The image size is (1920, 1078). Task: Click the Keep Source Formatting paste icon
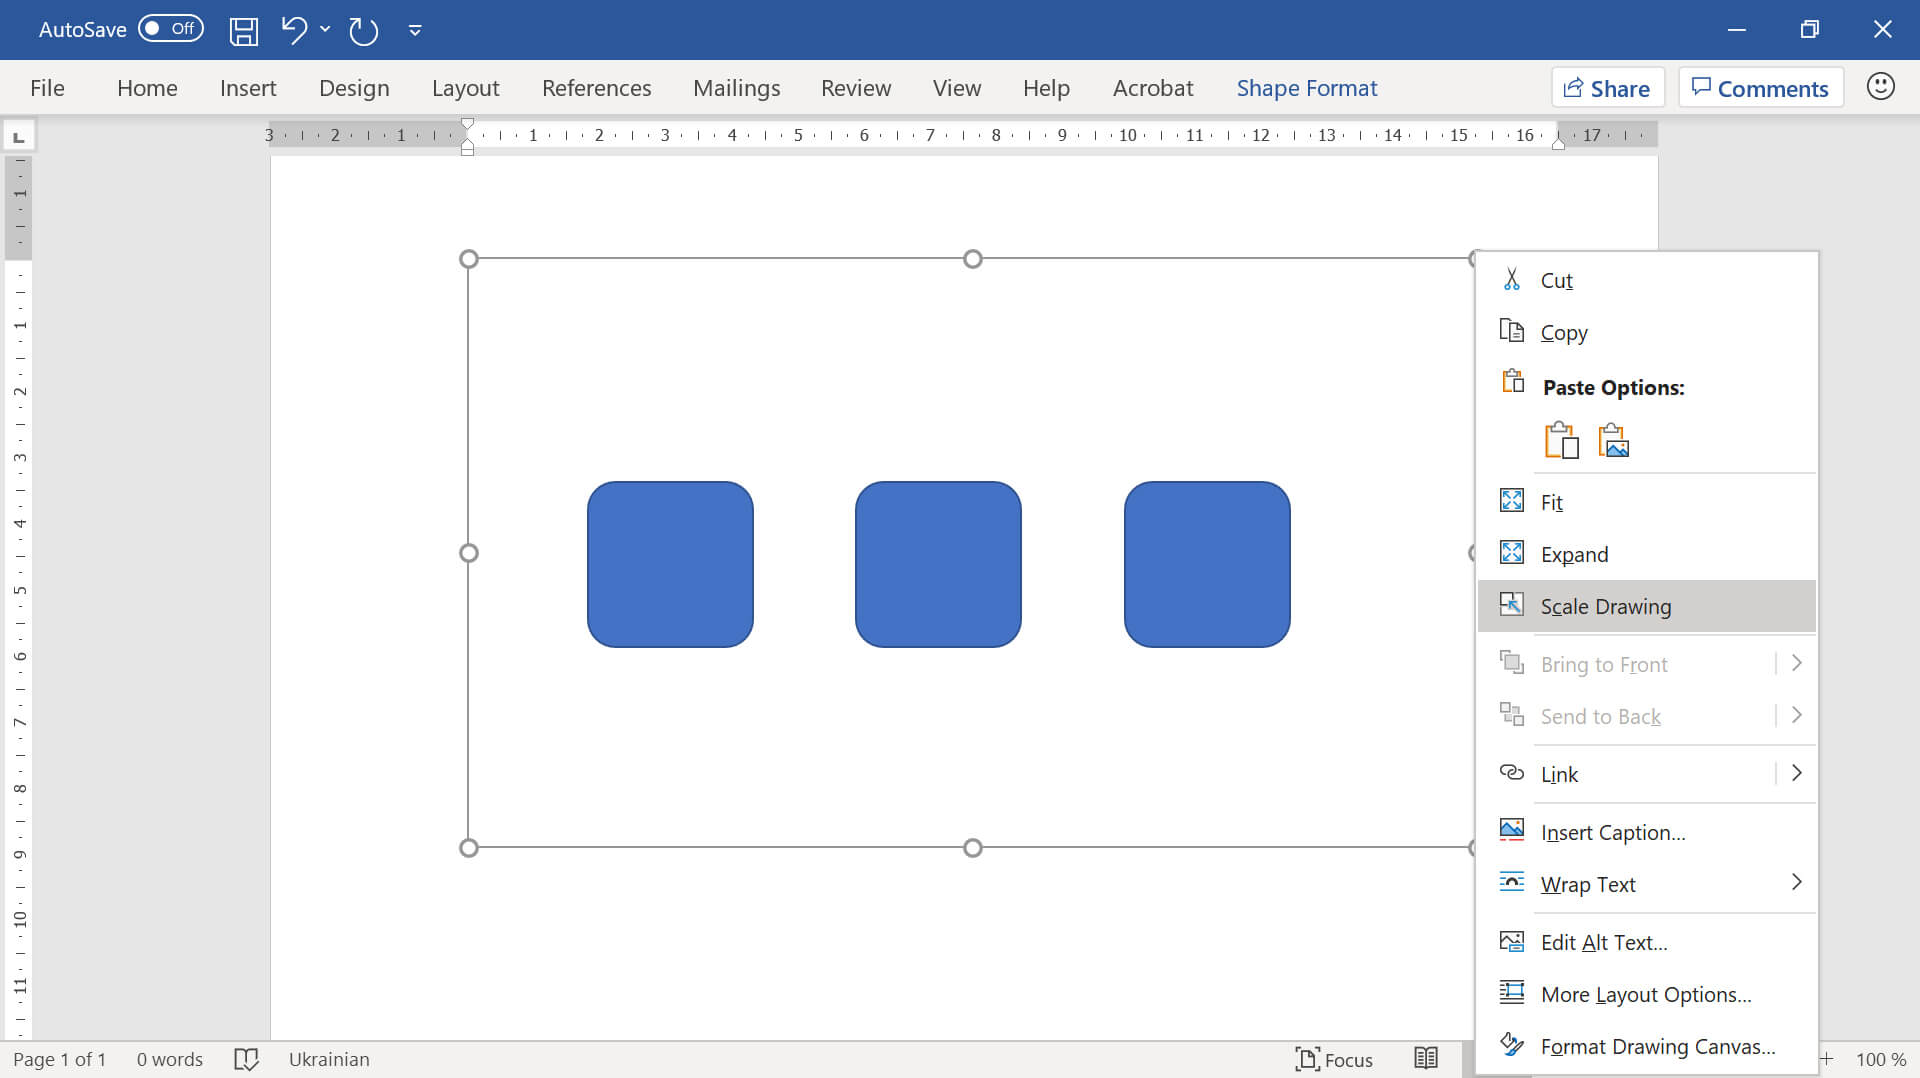(x=1561, y=440)
